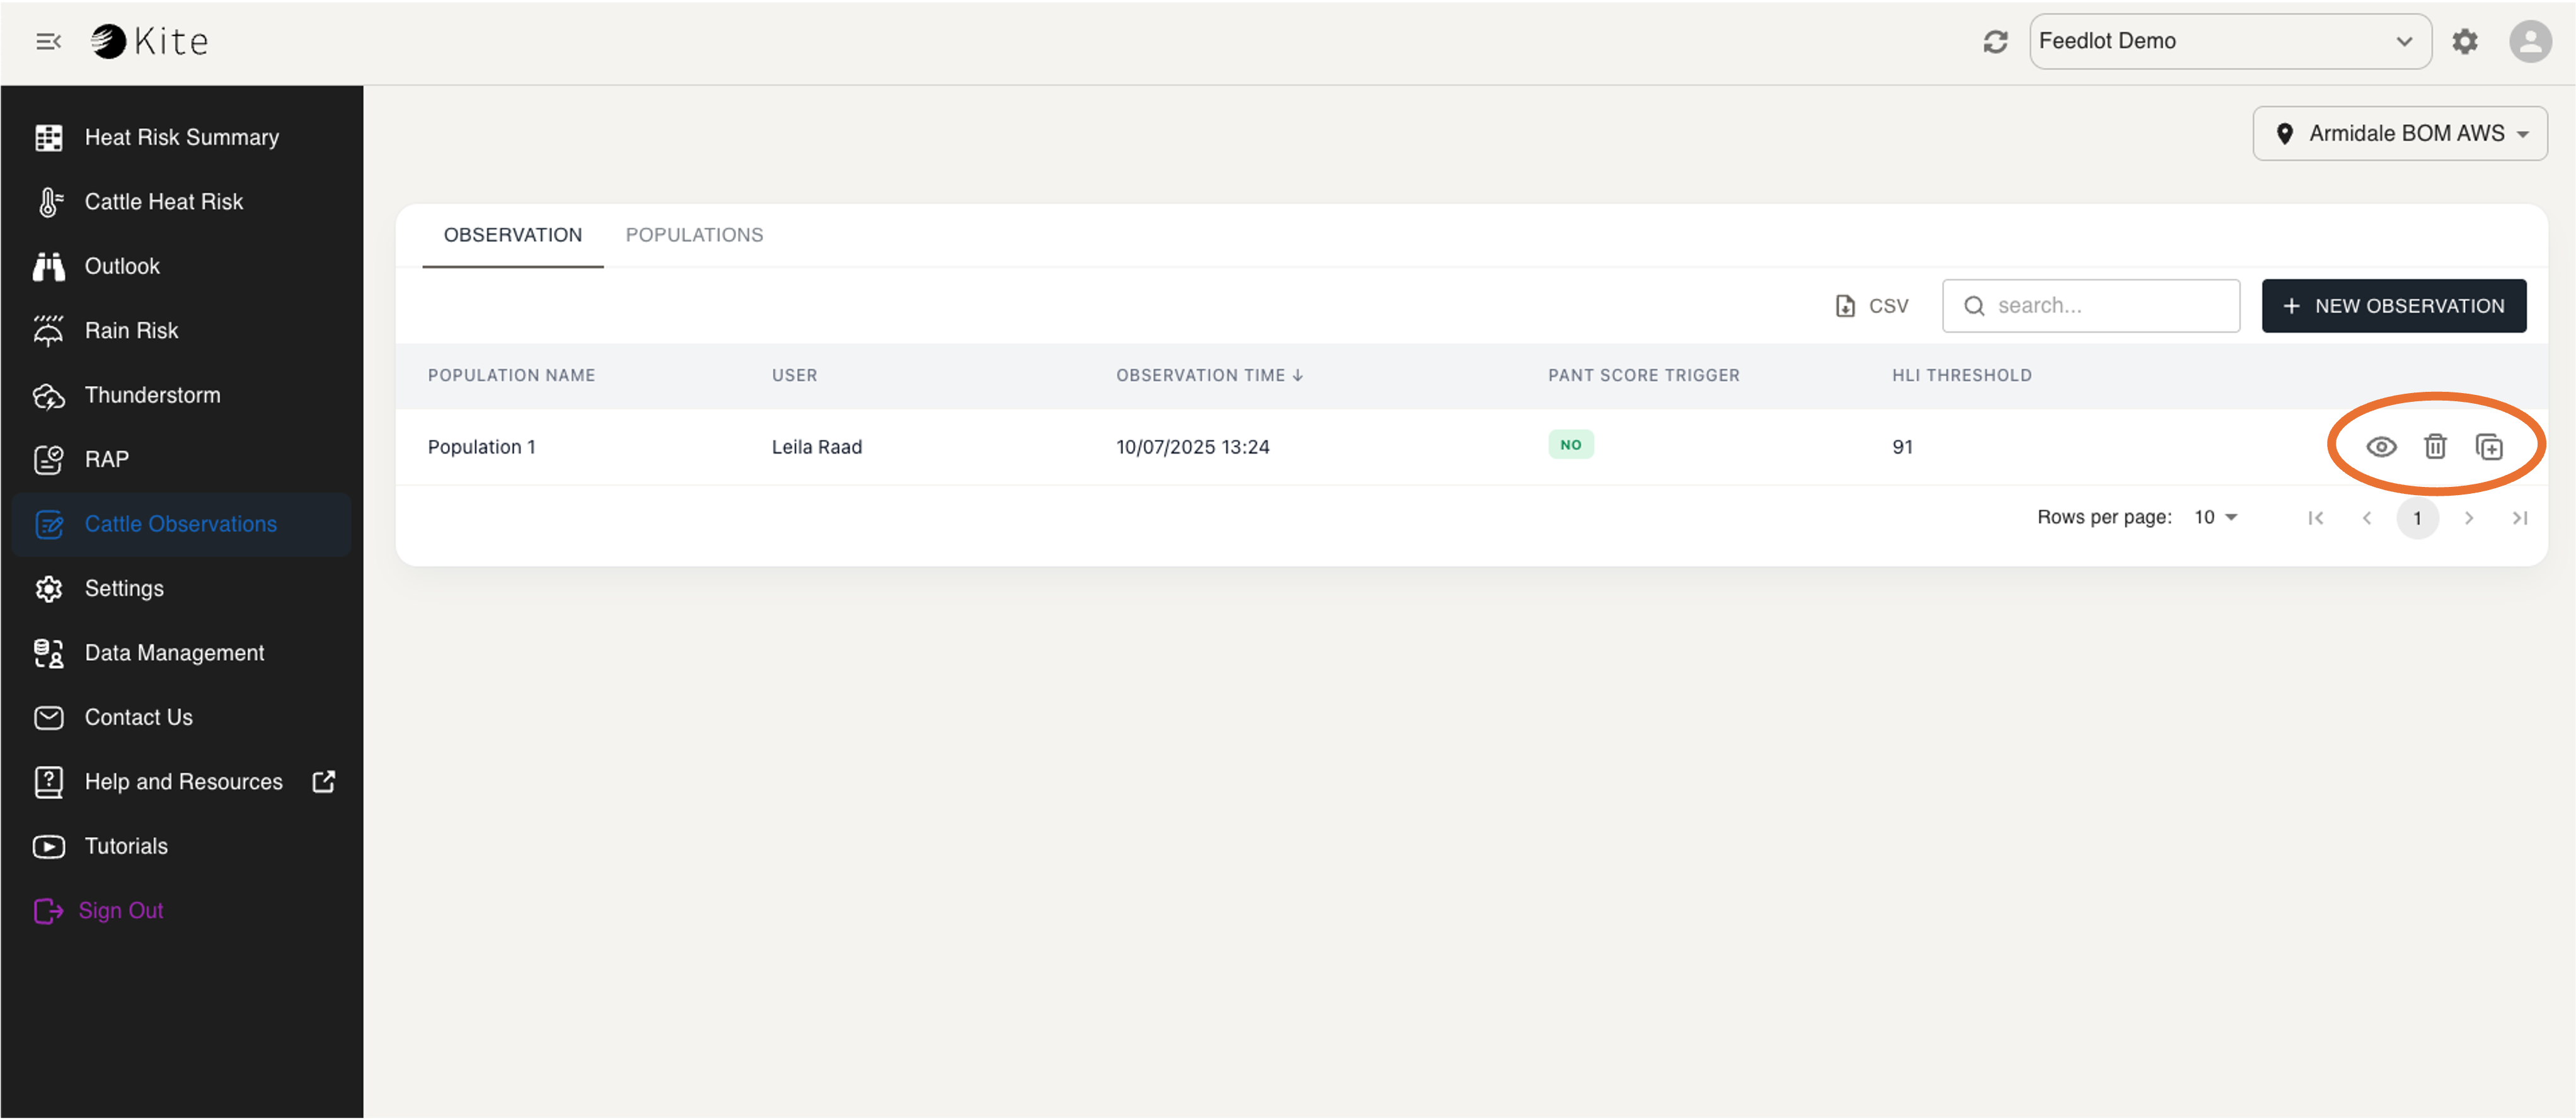
Task: Open the settings gear in the top bar
Action: [2465, 41]
